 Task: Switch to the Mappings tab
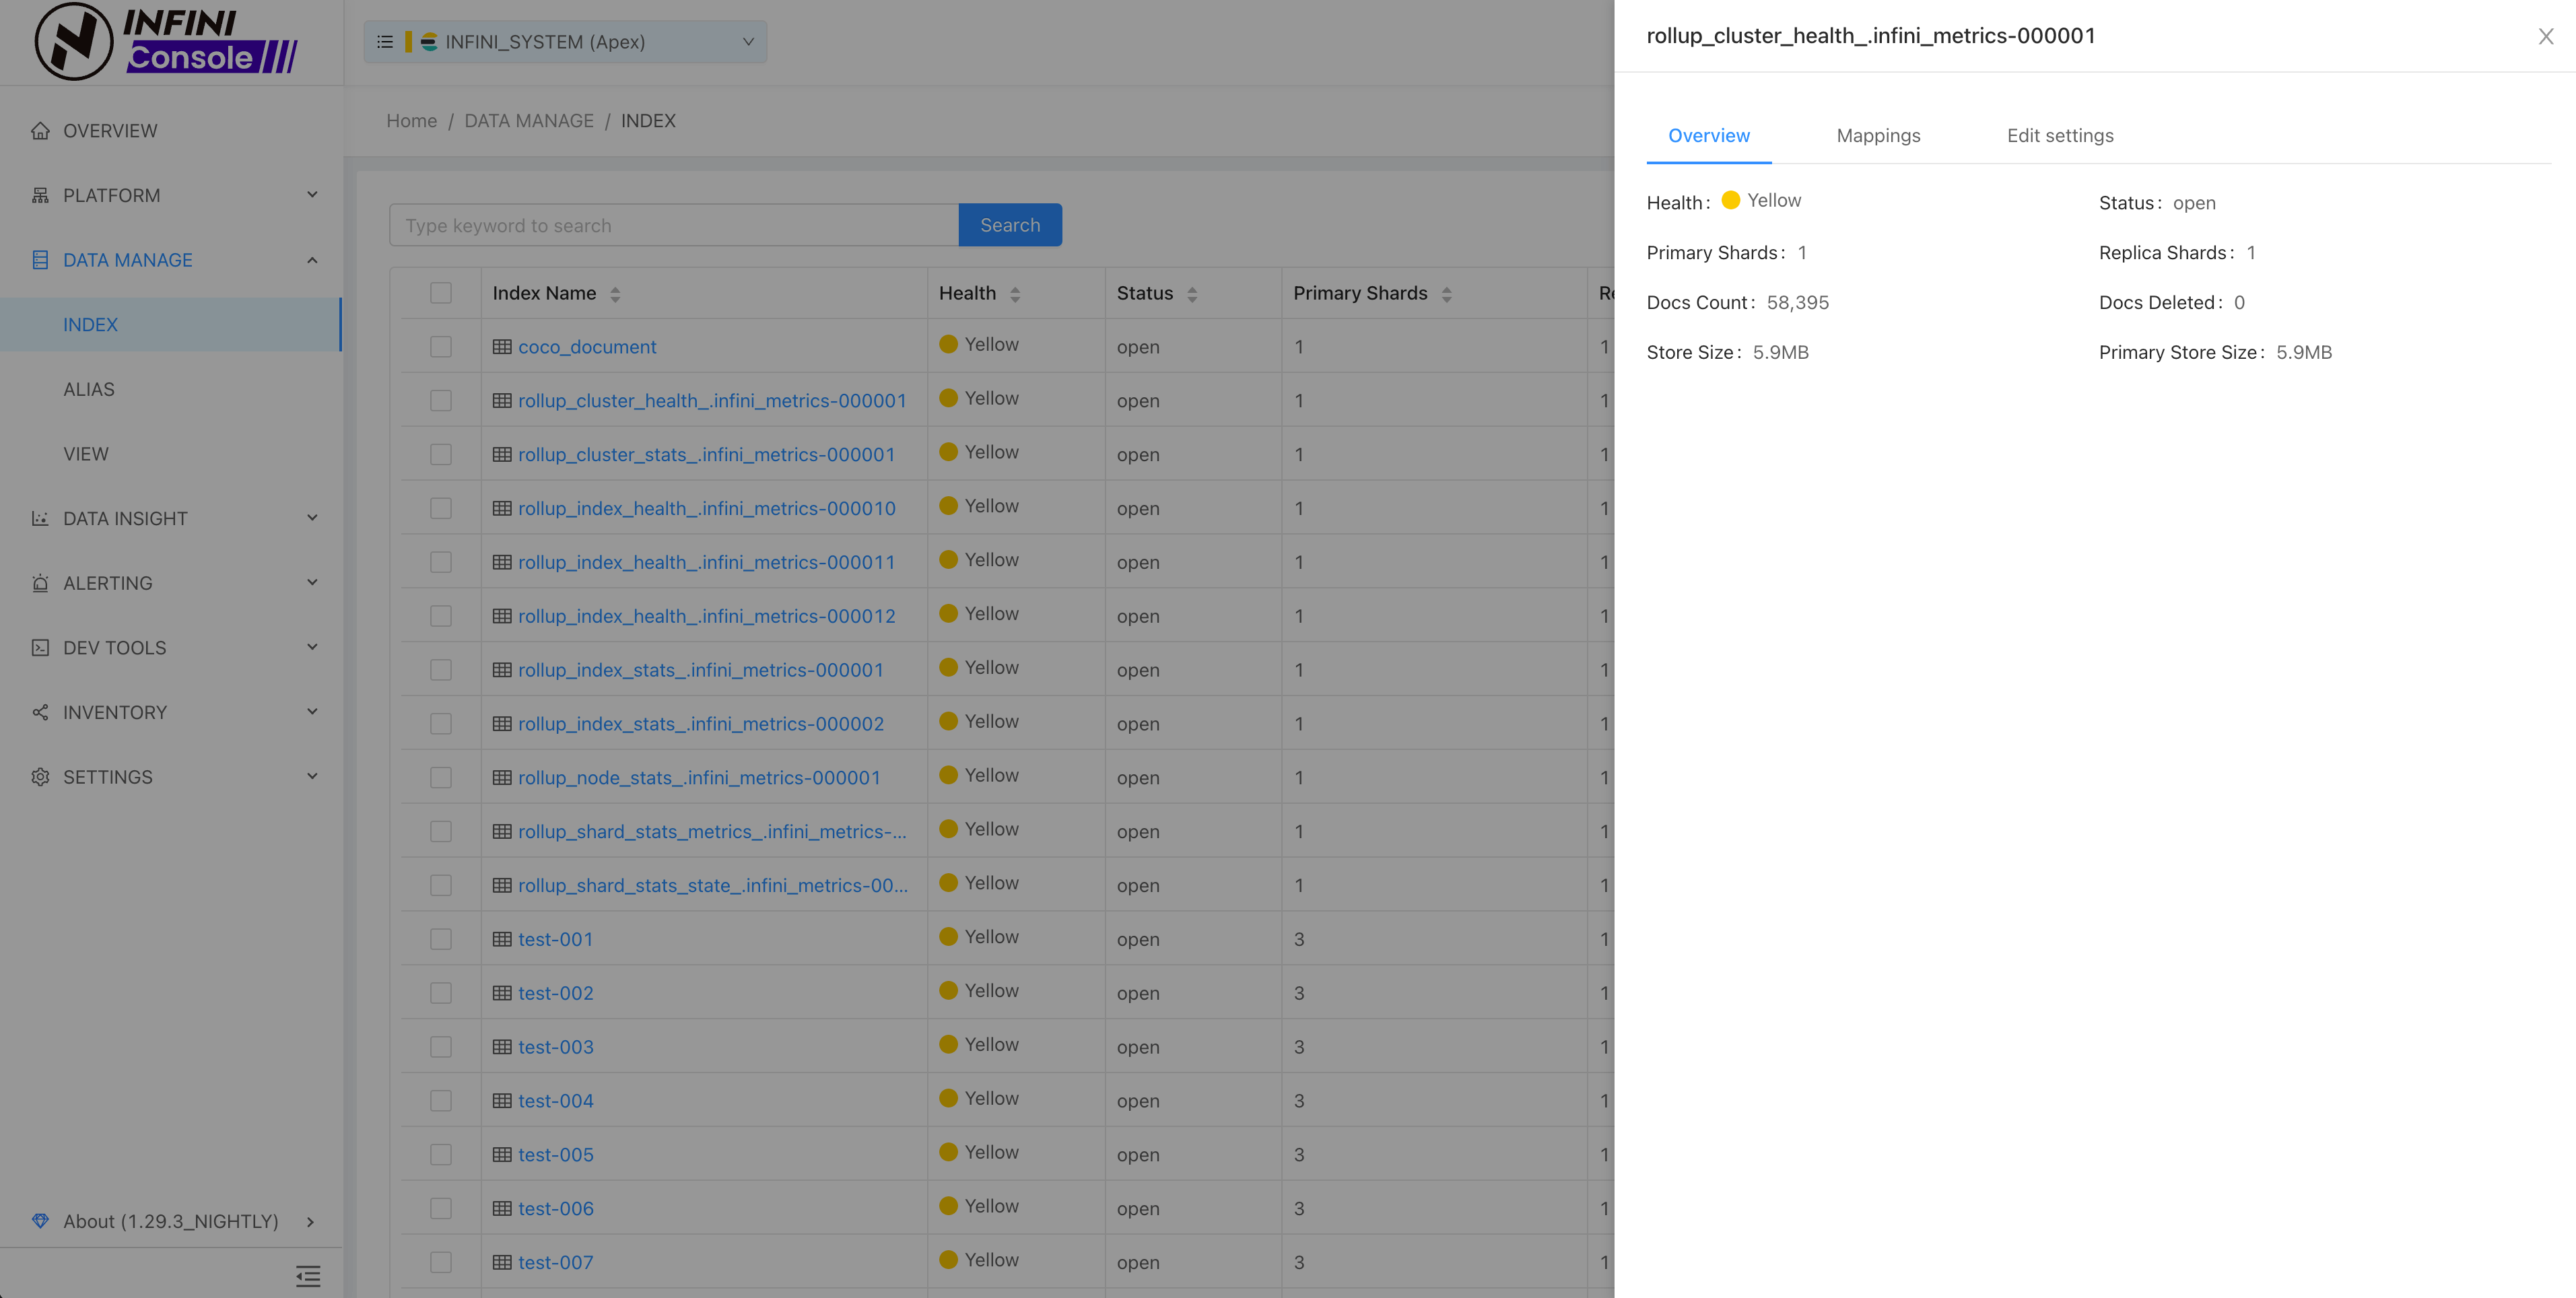(x=1878, y=136)
